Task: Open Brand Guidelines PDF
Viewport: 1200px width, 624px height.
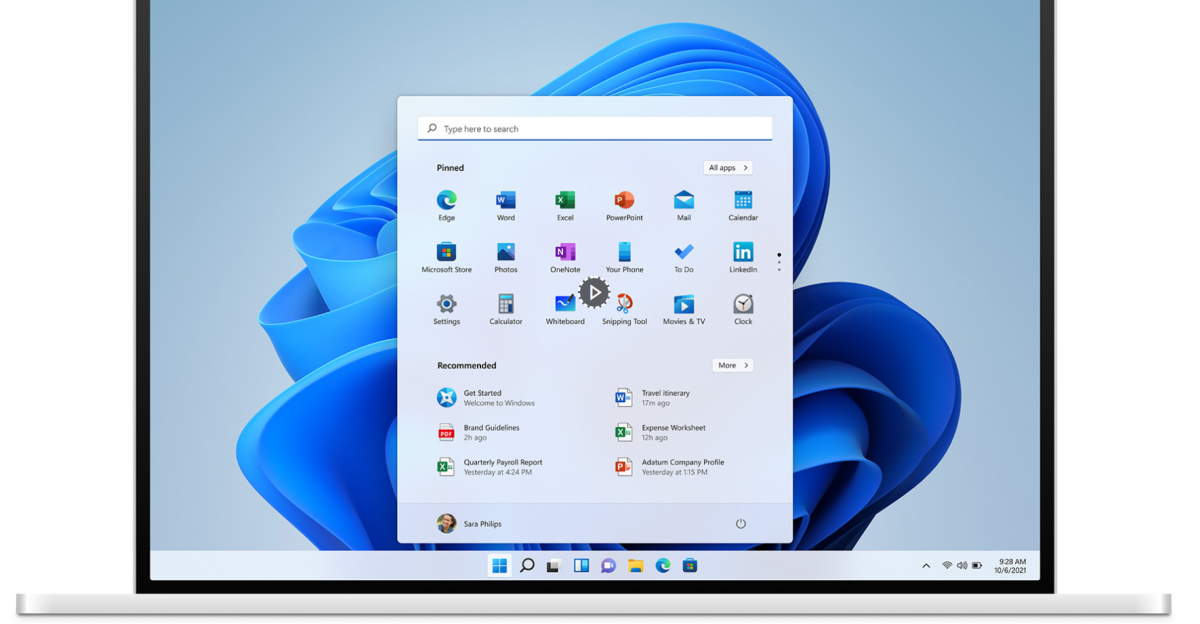Action: (x=478, y=432)
